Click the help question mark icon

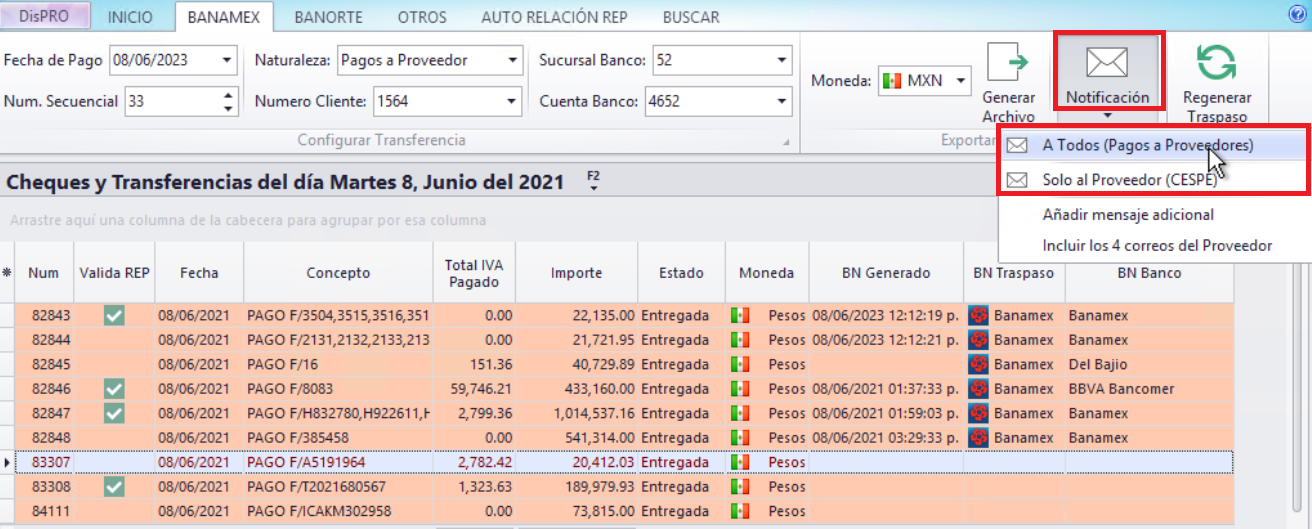pyautogui.click(x=1297, y=15)
